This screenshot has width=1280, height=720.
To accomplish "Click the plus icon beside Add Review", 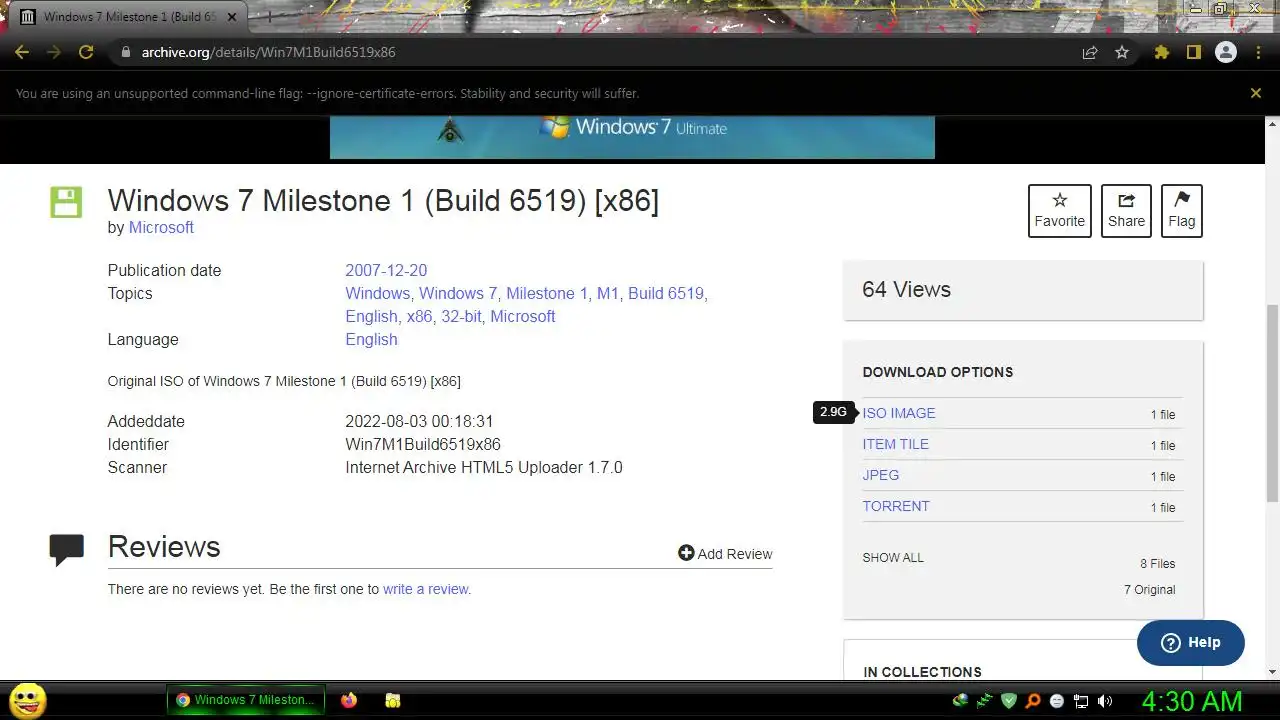I will click(x=686, y=553).
